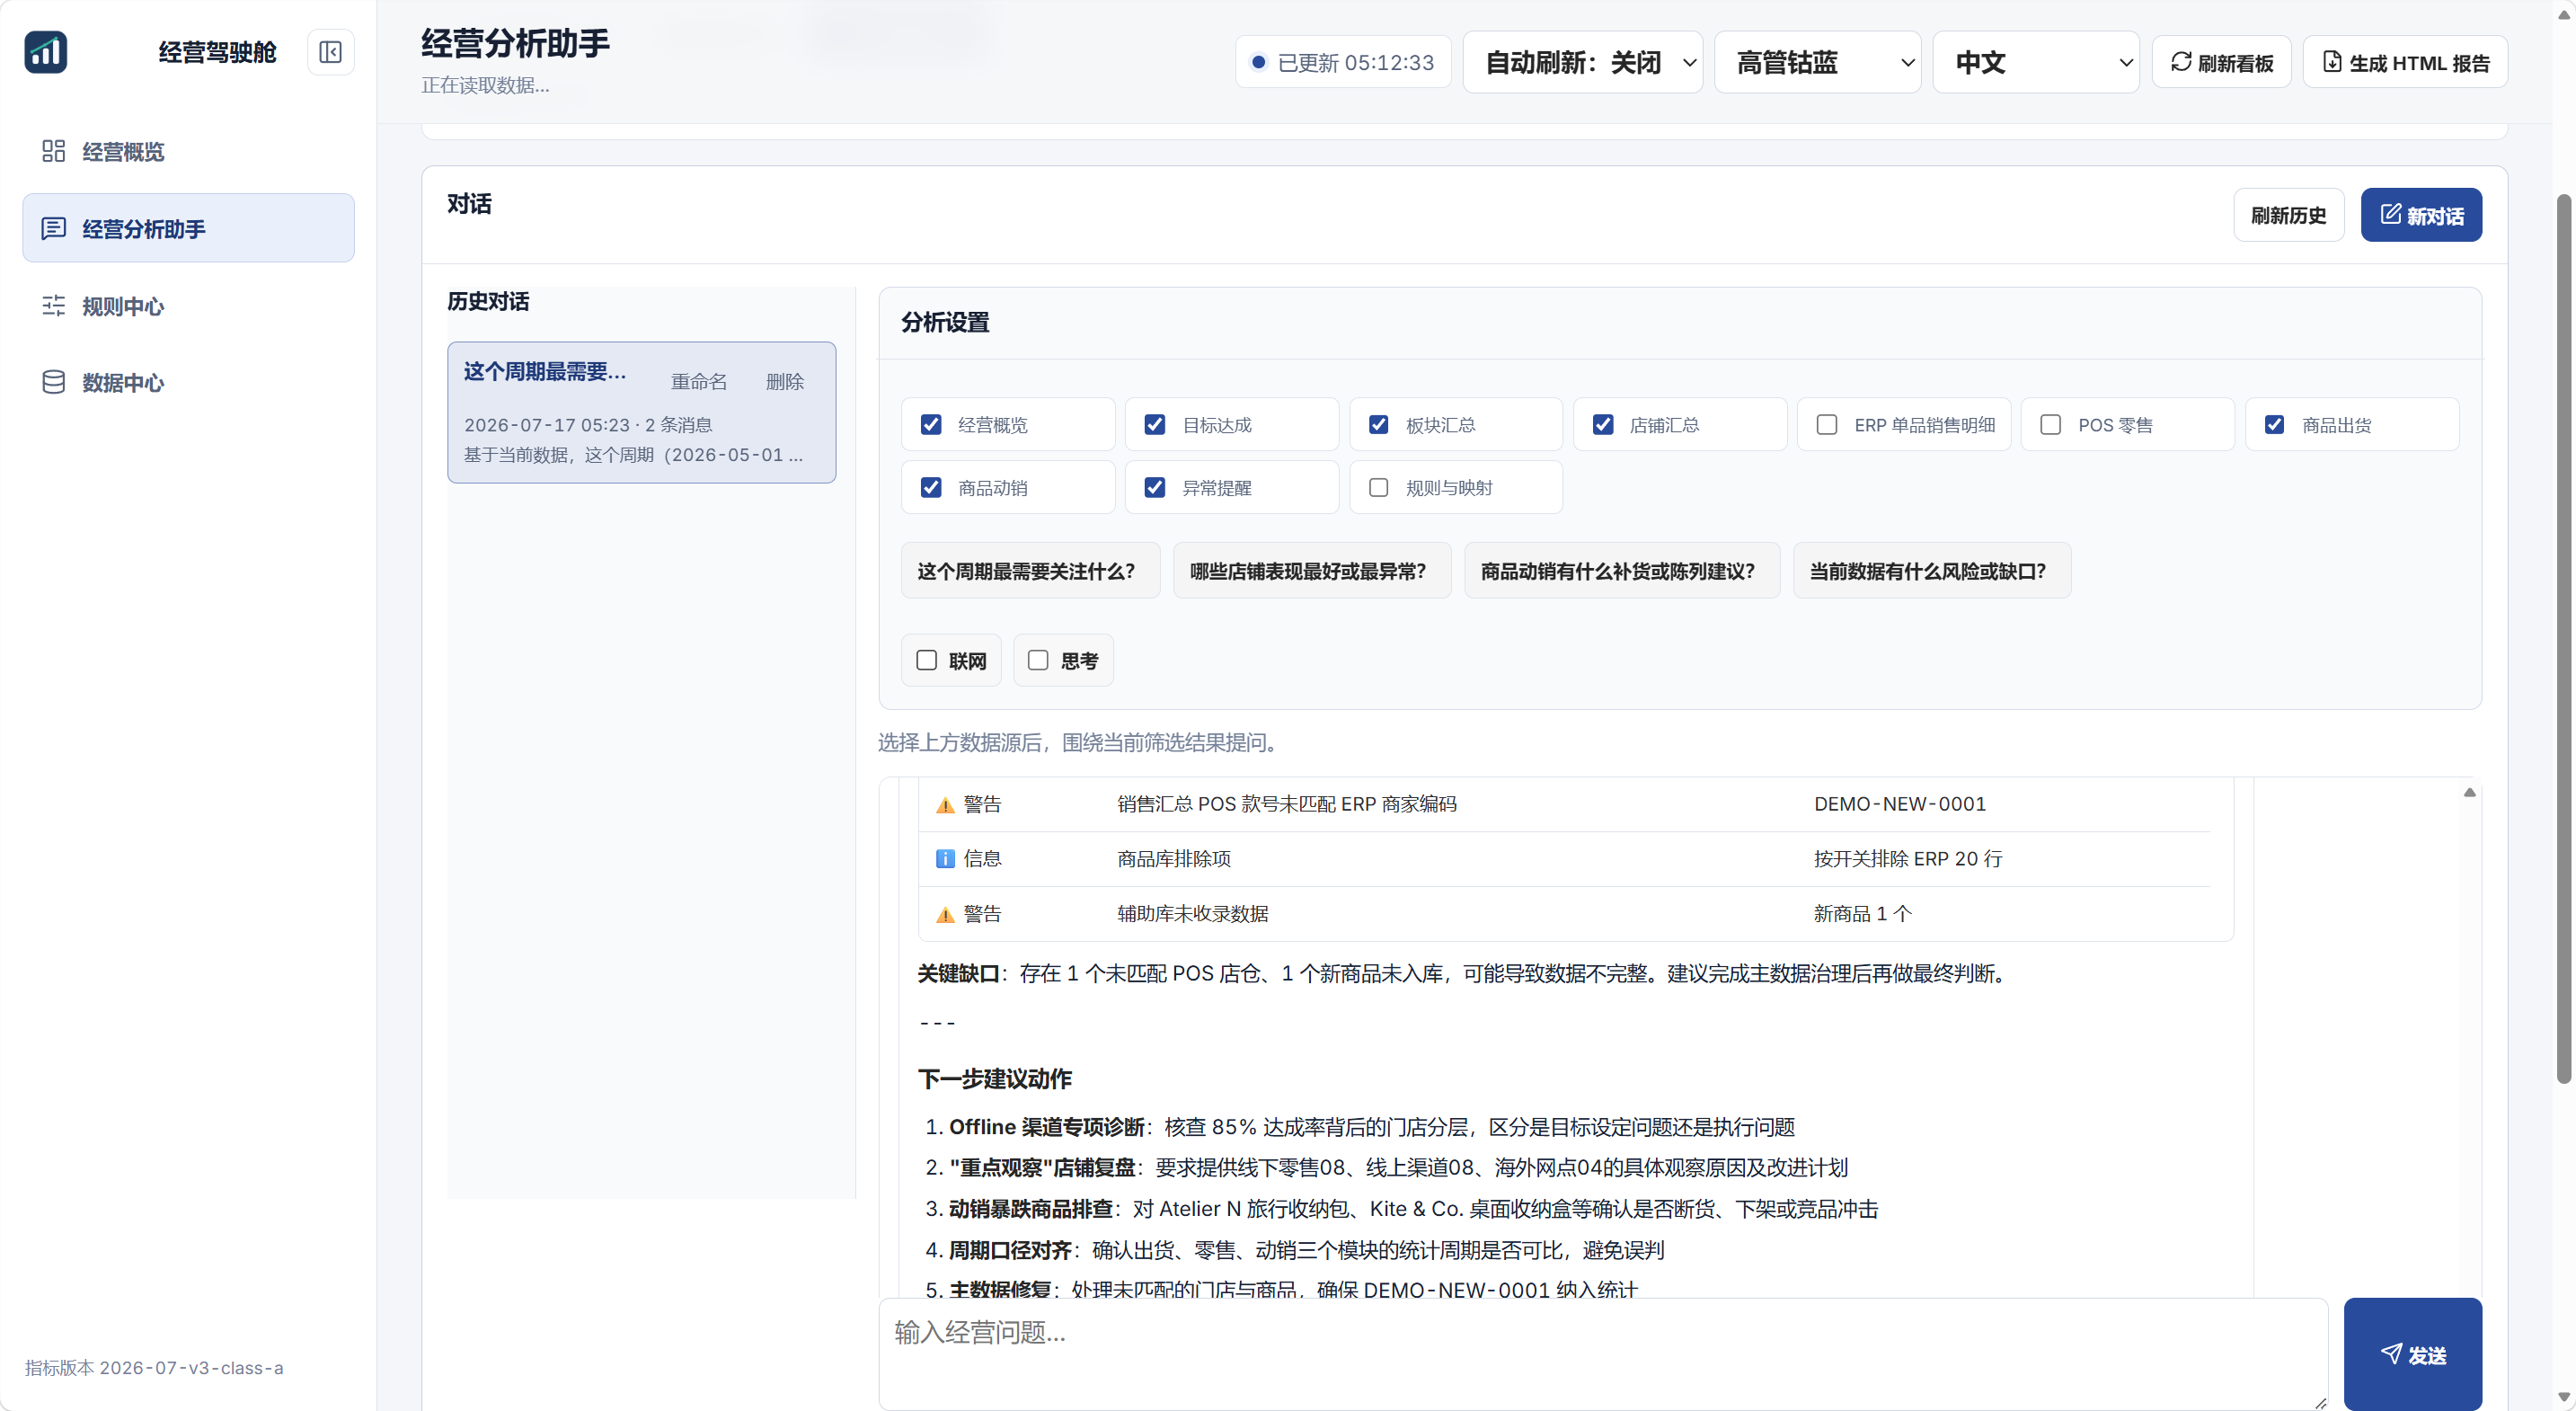Click the warning triangle icon on 辅助库未收录数据 row
The height and width of the screenshot is (1411, 2576).
coord(945,914)
